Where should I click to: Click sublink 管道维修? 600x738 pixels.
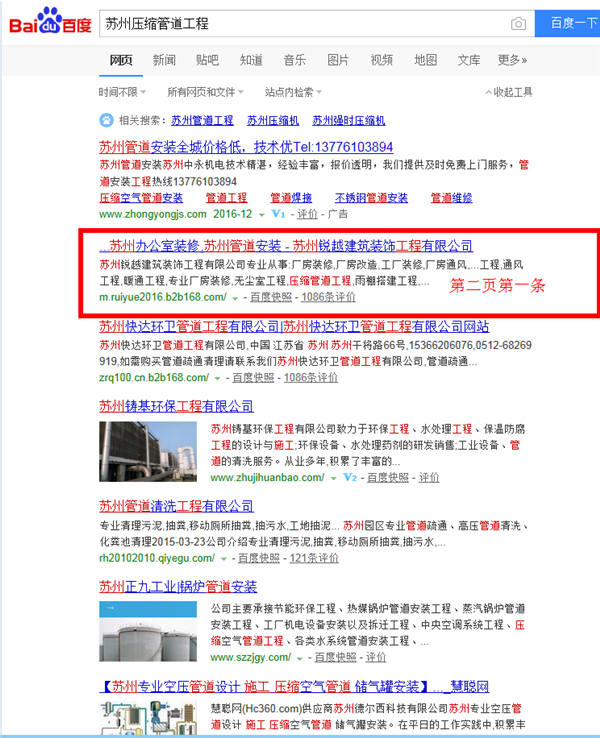click(451, 198)
